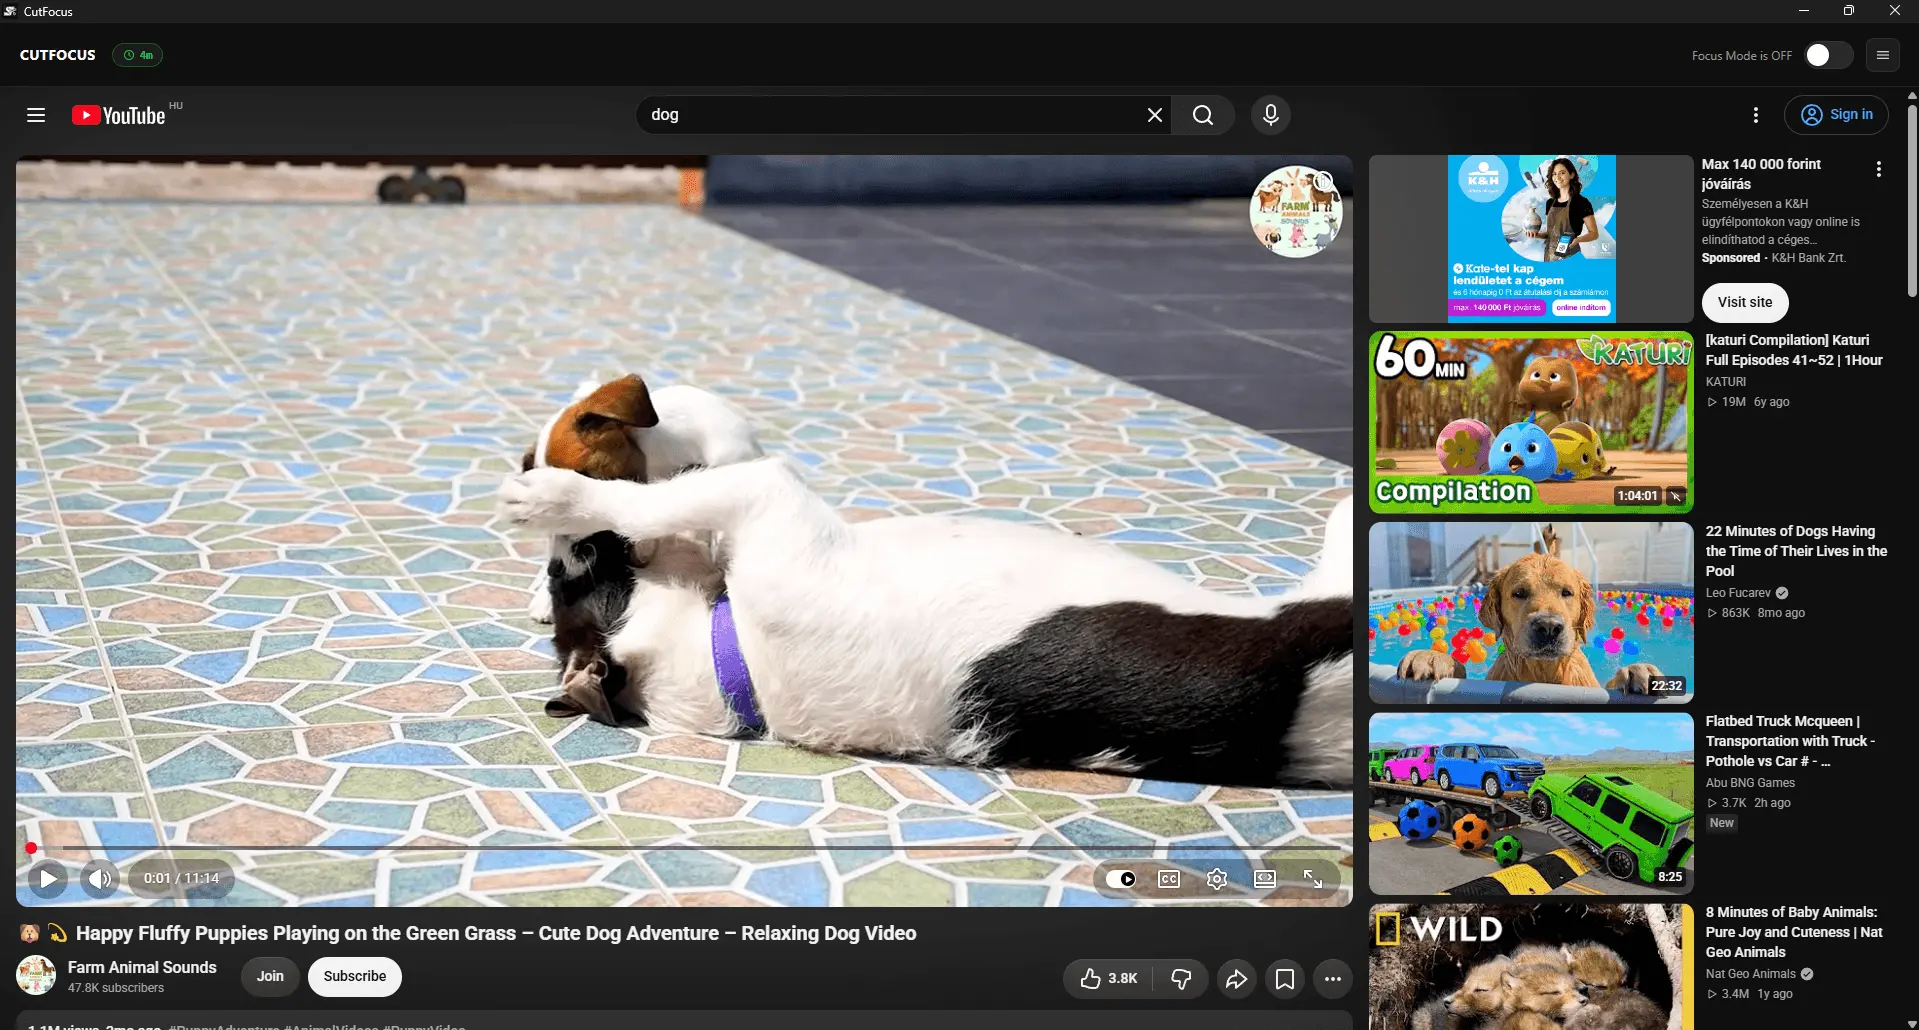Click the Farm Animals watermark in the player
1919x1030 pixels.
[1296, 212]
